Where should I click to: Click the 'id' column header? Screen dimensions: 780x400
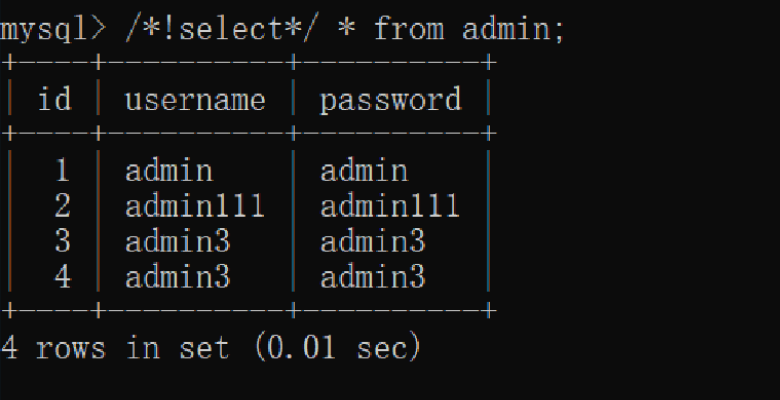(x=54, y=99)
